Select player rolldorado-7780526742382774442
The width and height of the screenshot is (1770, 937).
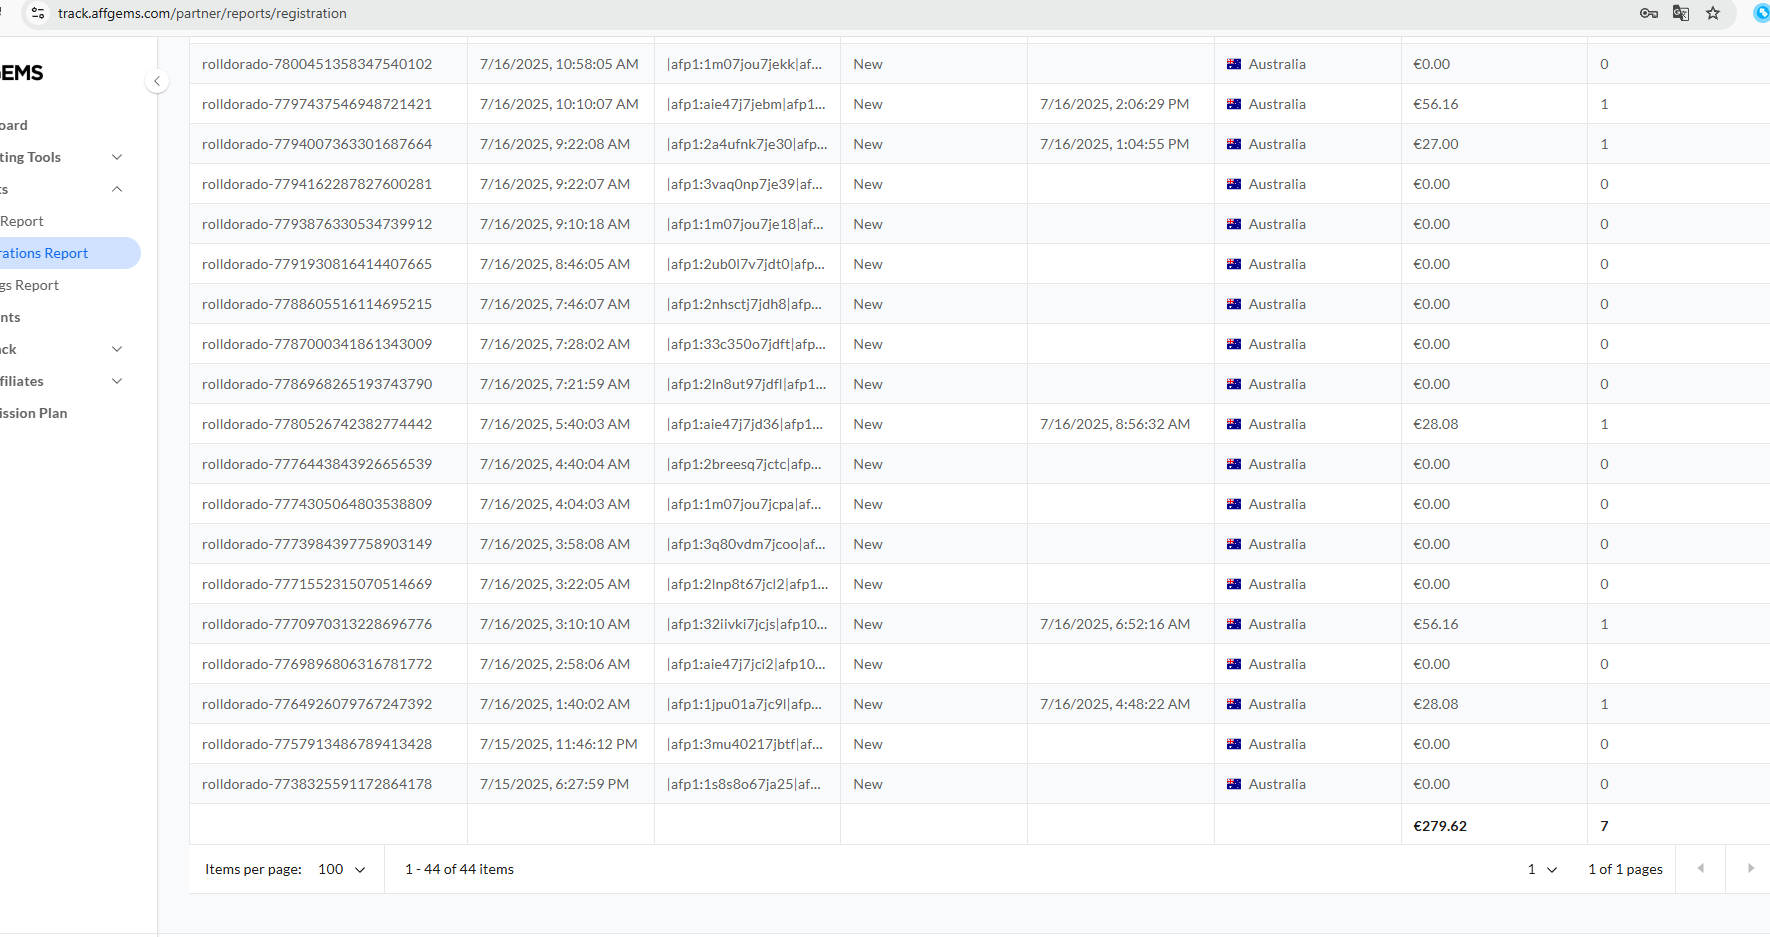tap(317, 424)
